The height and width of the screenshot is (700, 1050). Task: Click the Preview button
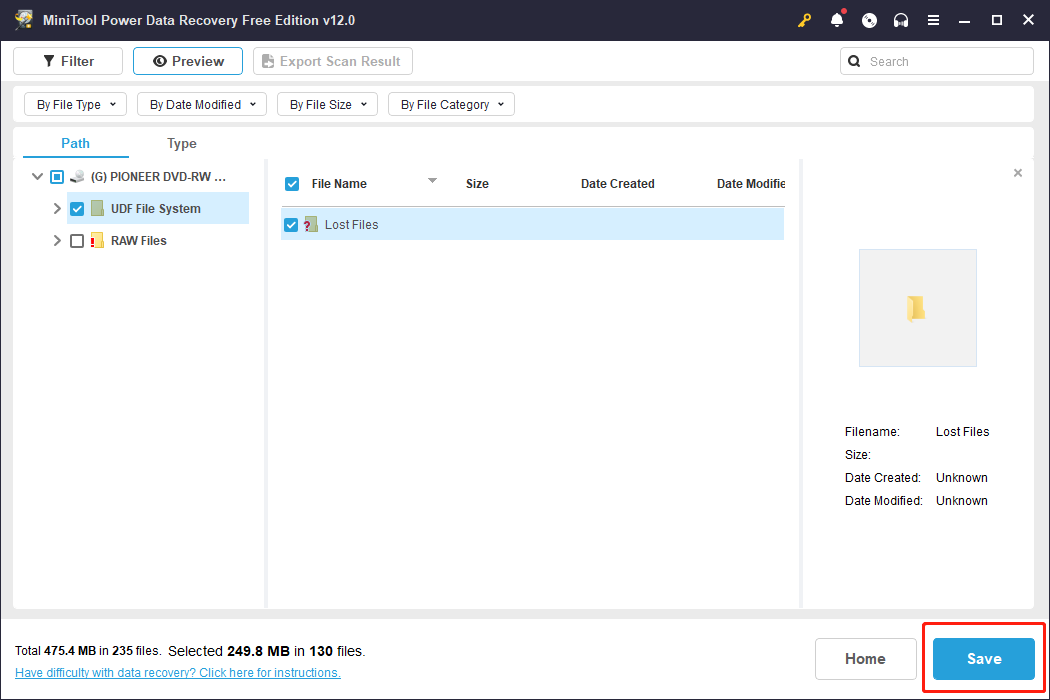coord(188,61)
